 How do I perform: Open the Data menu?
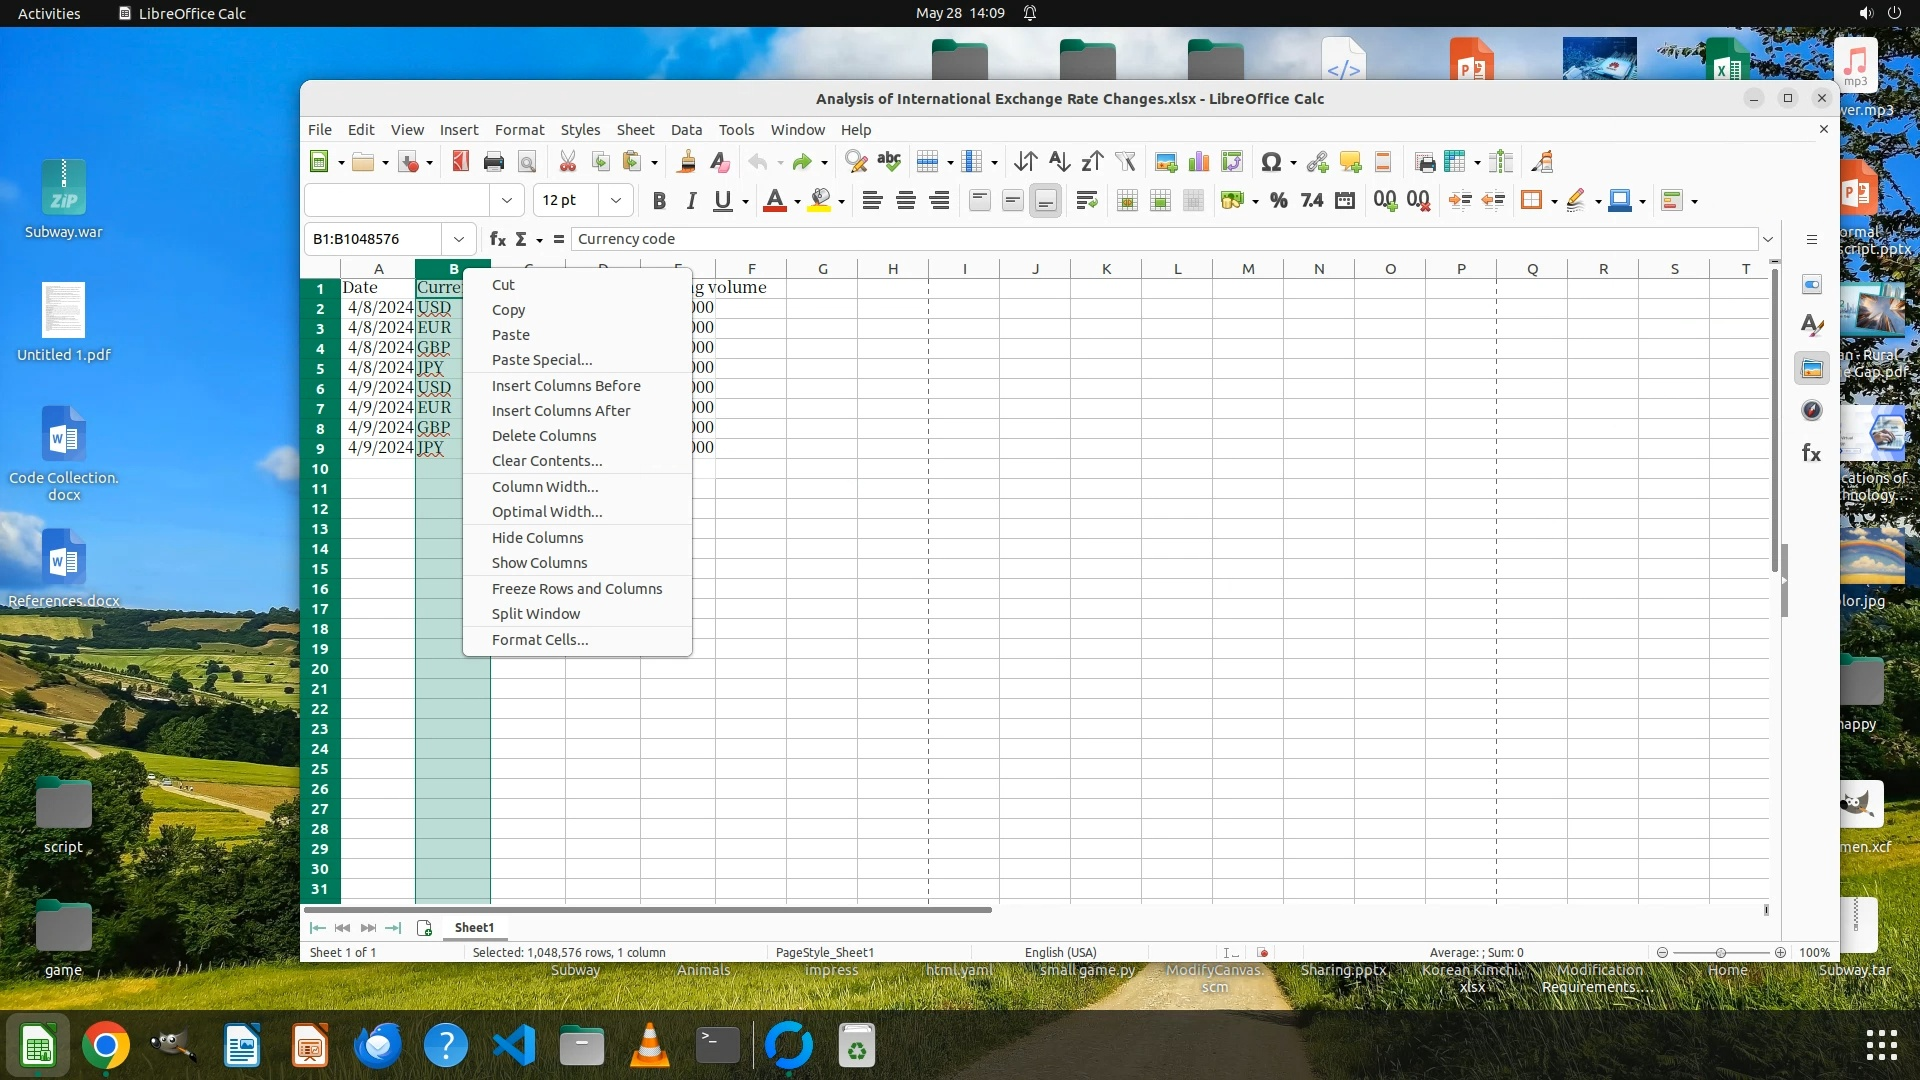click(686, 130)
